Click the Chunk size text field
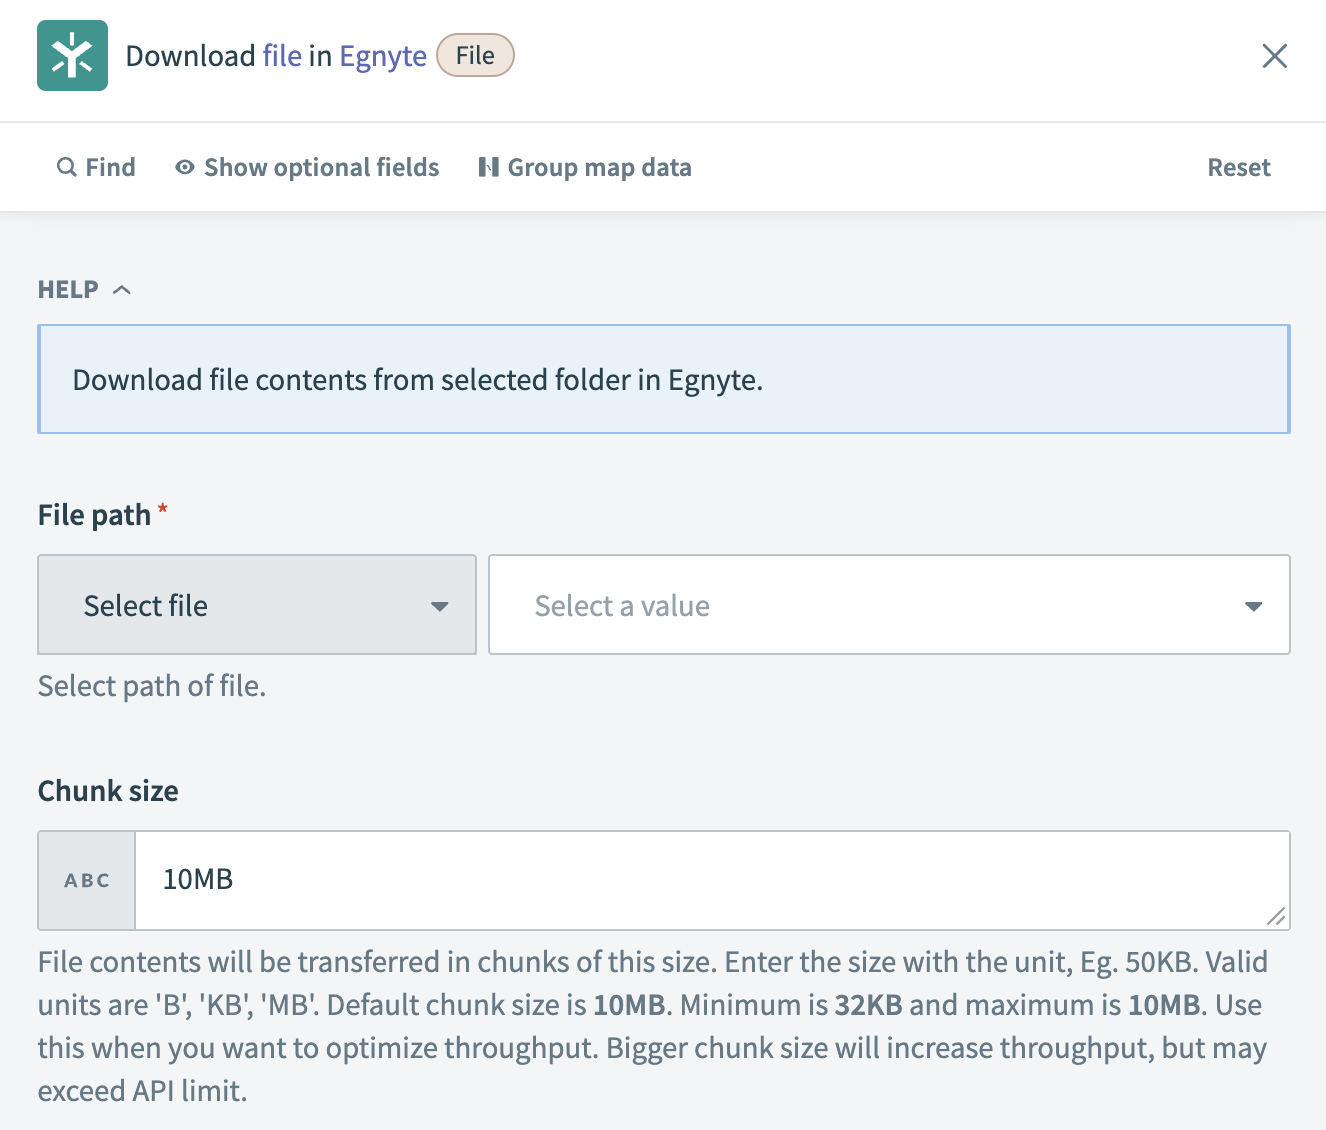Image resolution: width=1326 pixels, height=1130 pixels. 700,880
